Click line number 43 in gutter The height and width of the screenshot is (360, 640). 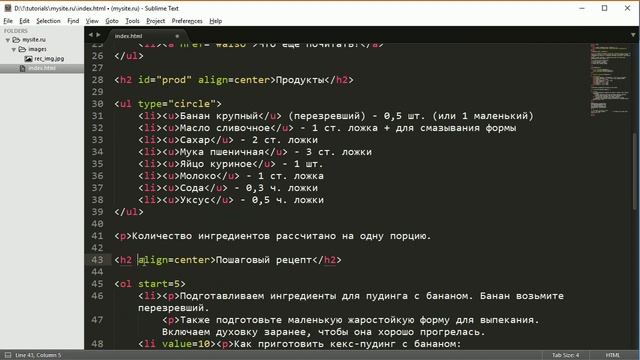pos(98,260)
